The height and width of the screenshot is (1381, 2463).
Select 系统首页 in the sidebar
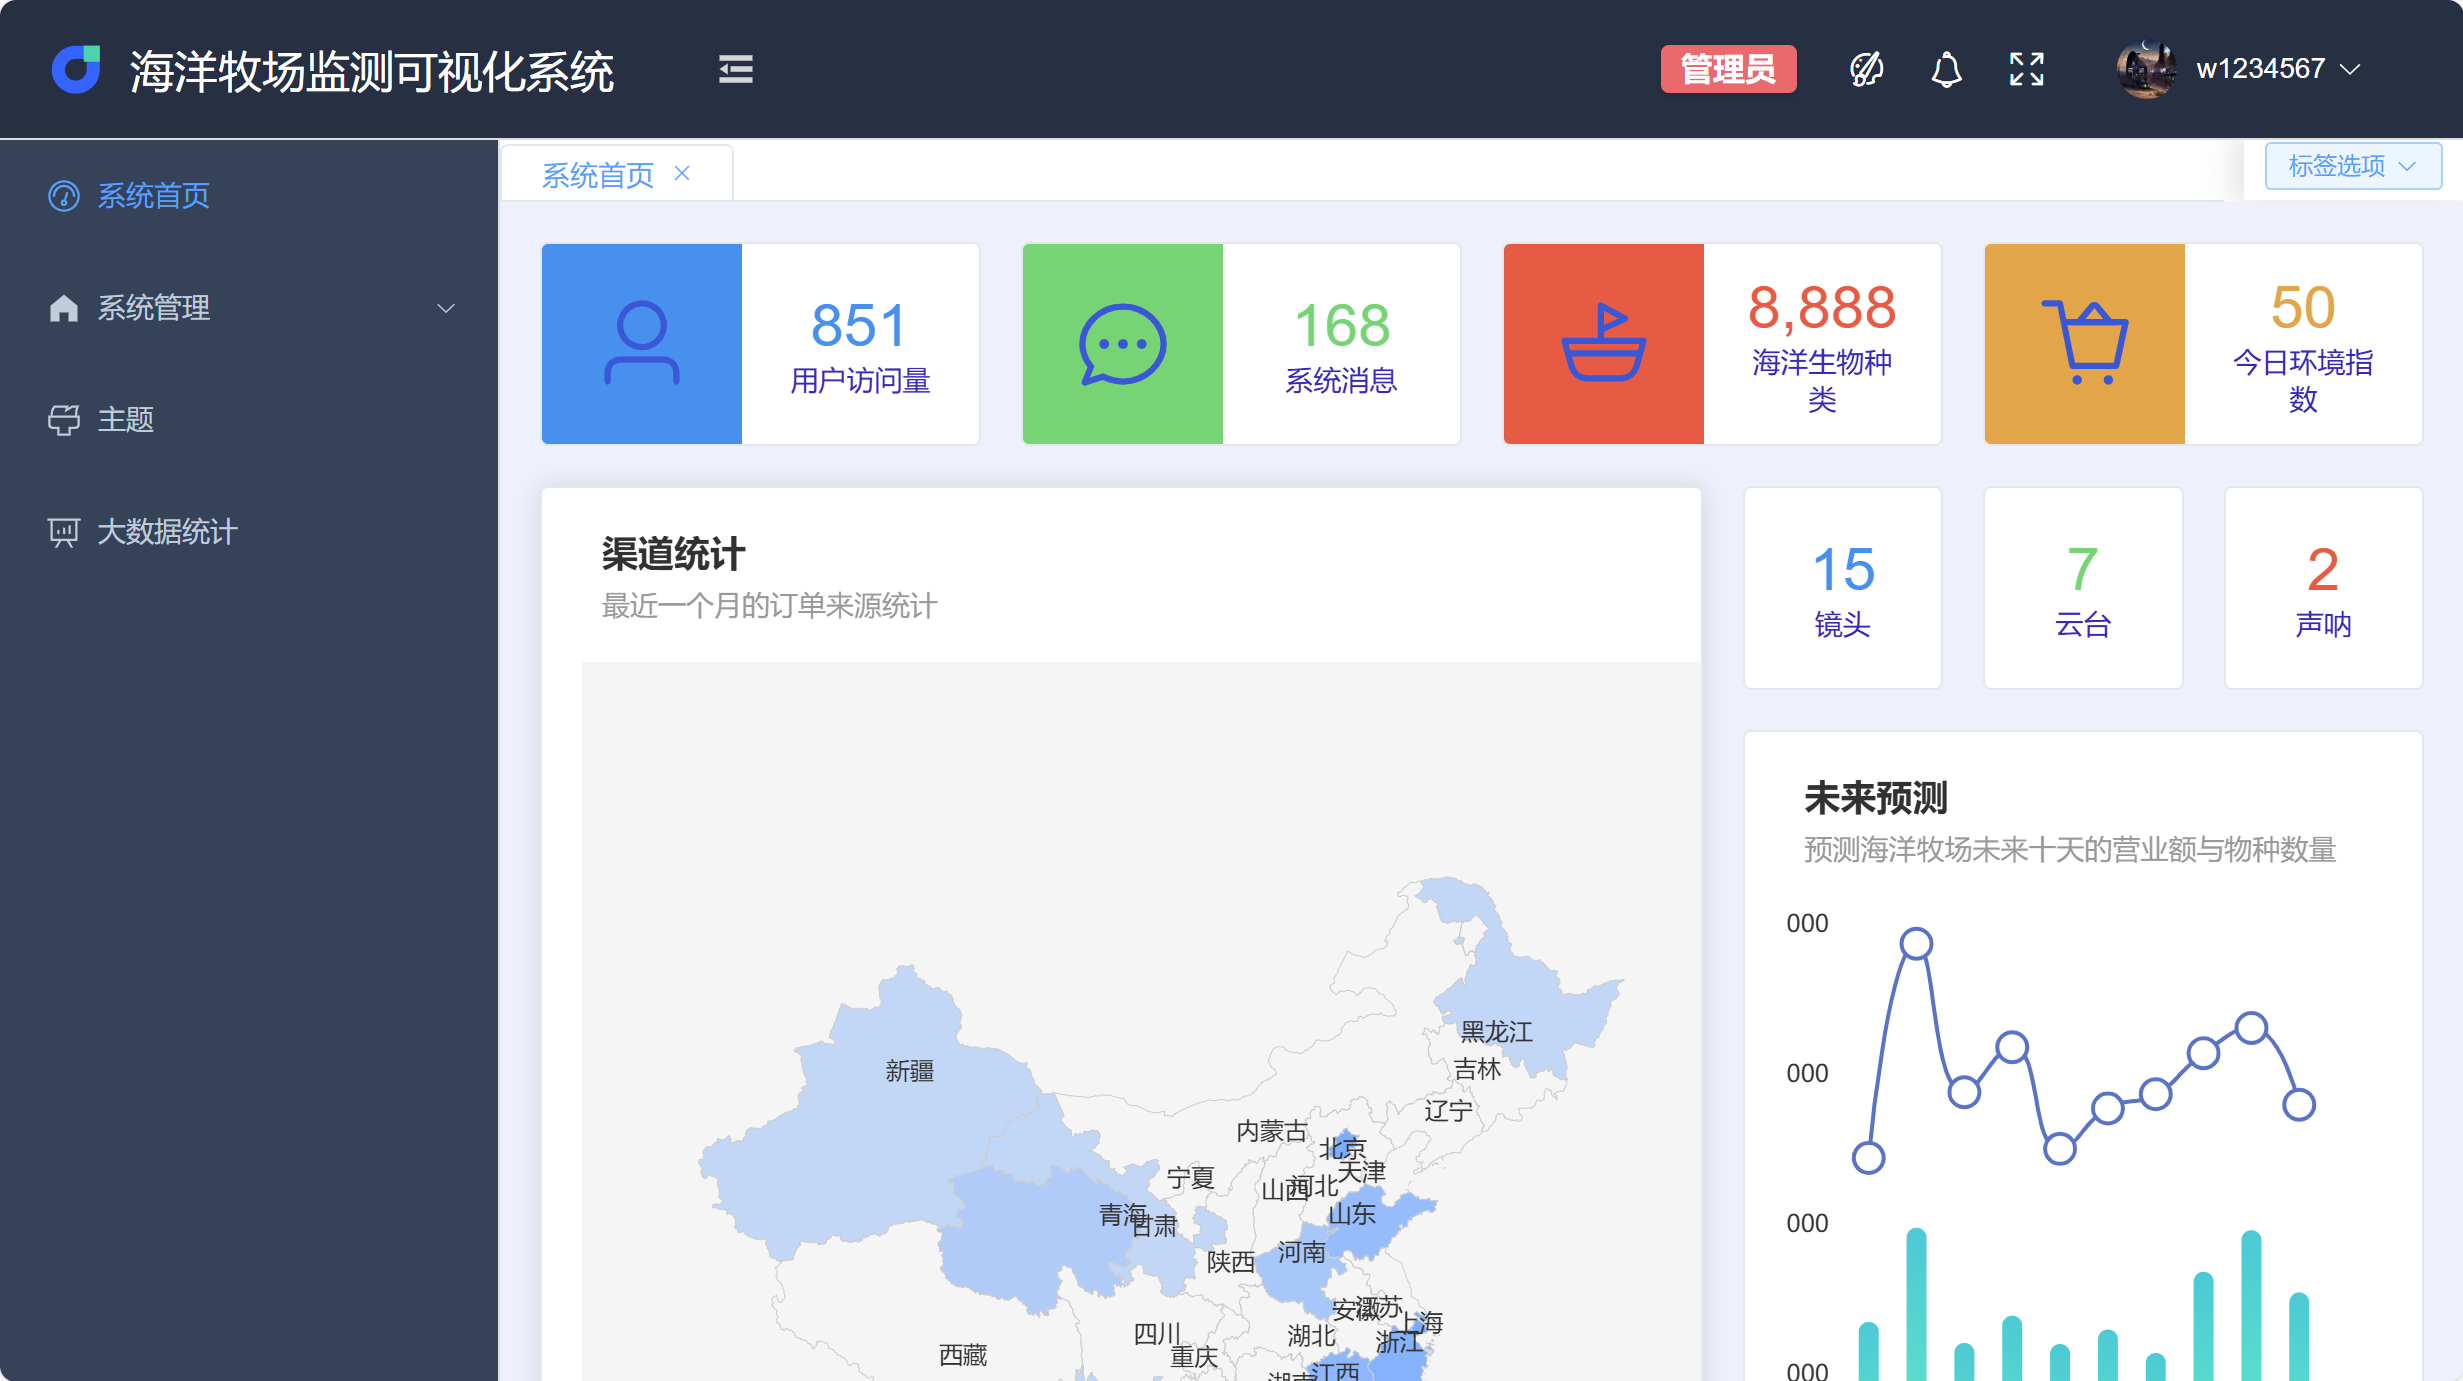pyautogui.click(x=153, y=196)
